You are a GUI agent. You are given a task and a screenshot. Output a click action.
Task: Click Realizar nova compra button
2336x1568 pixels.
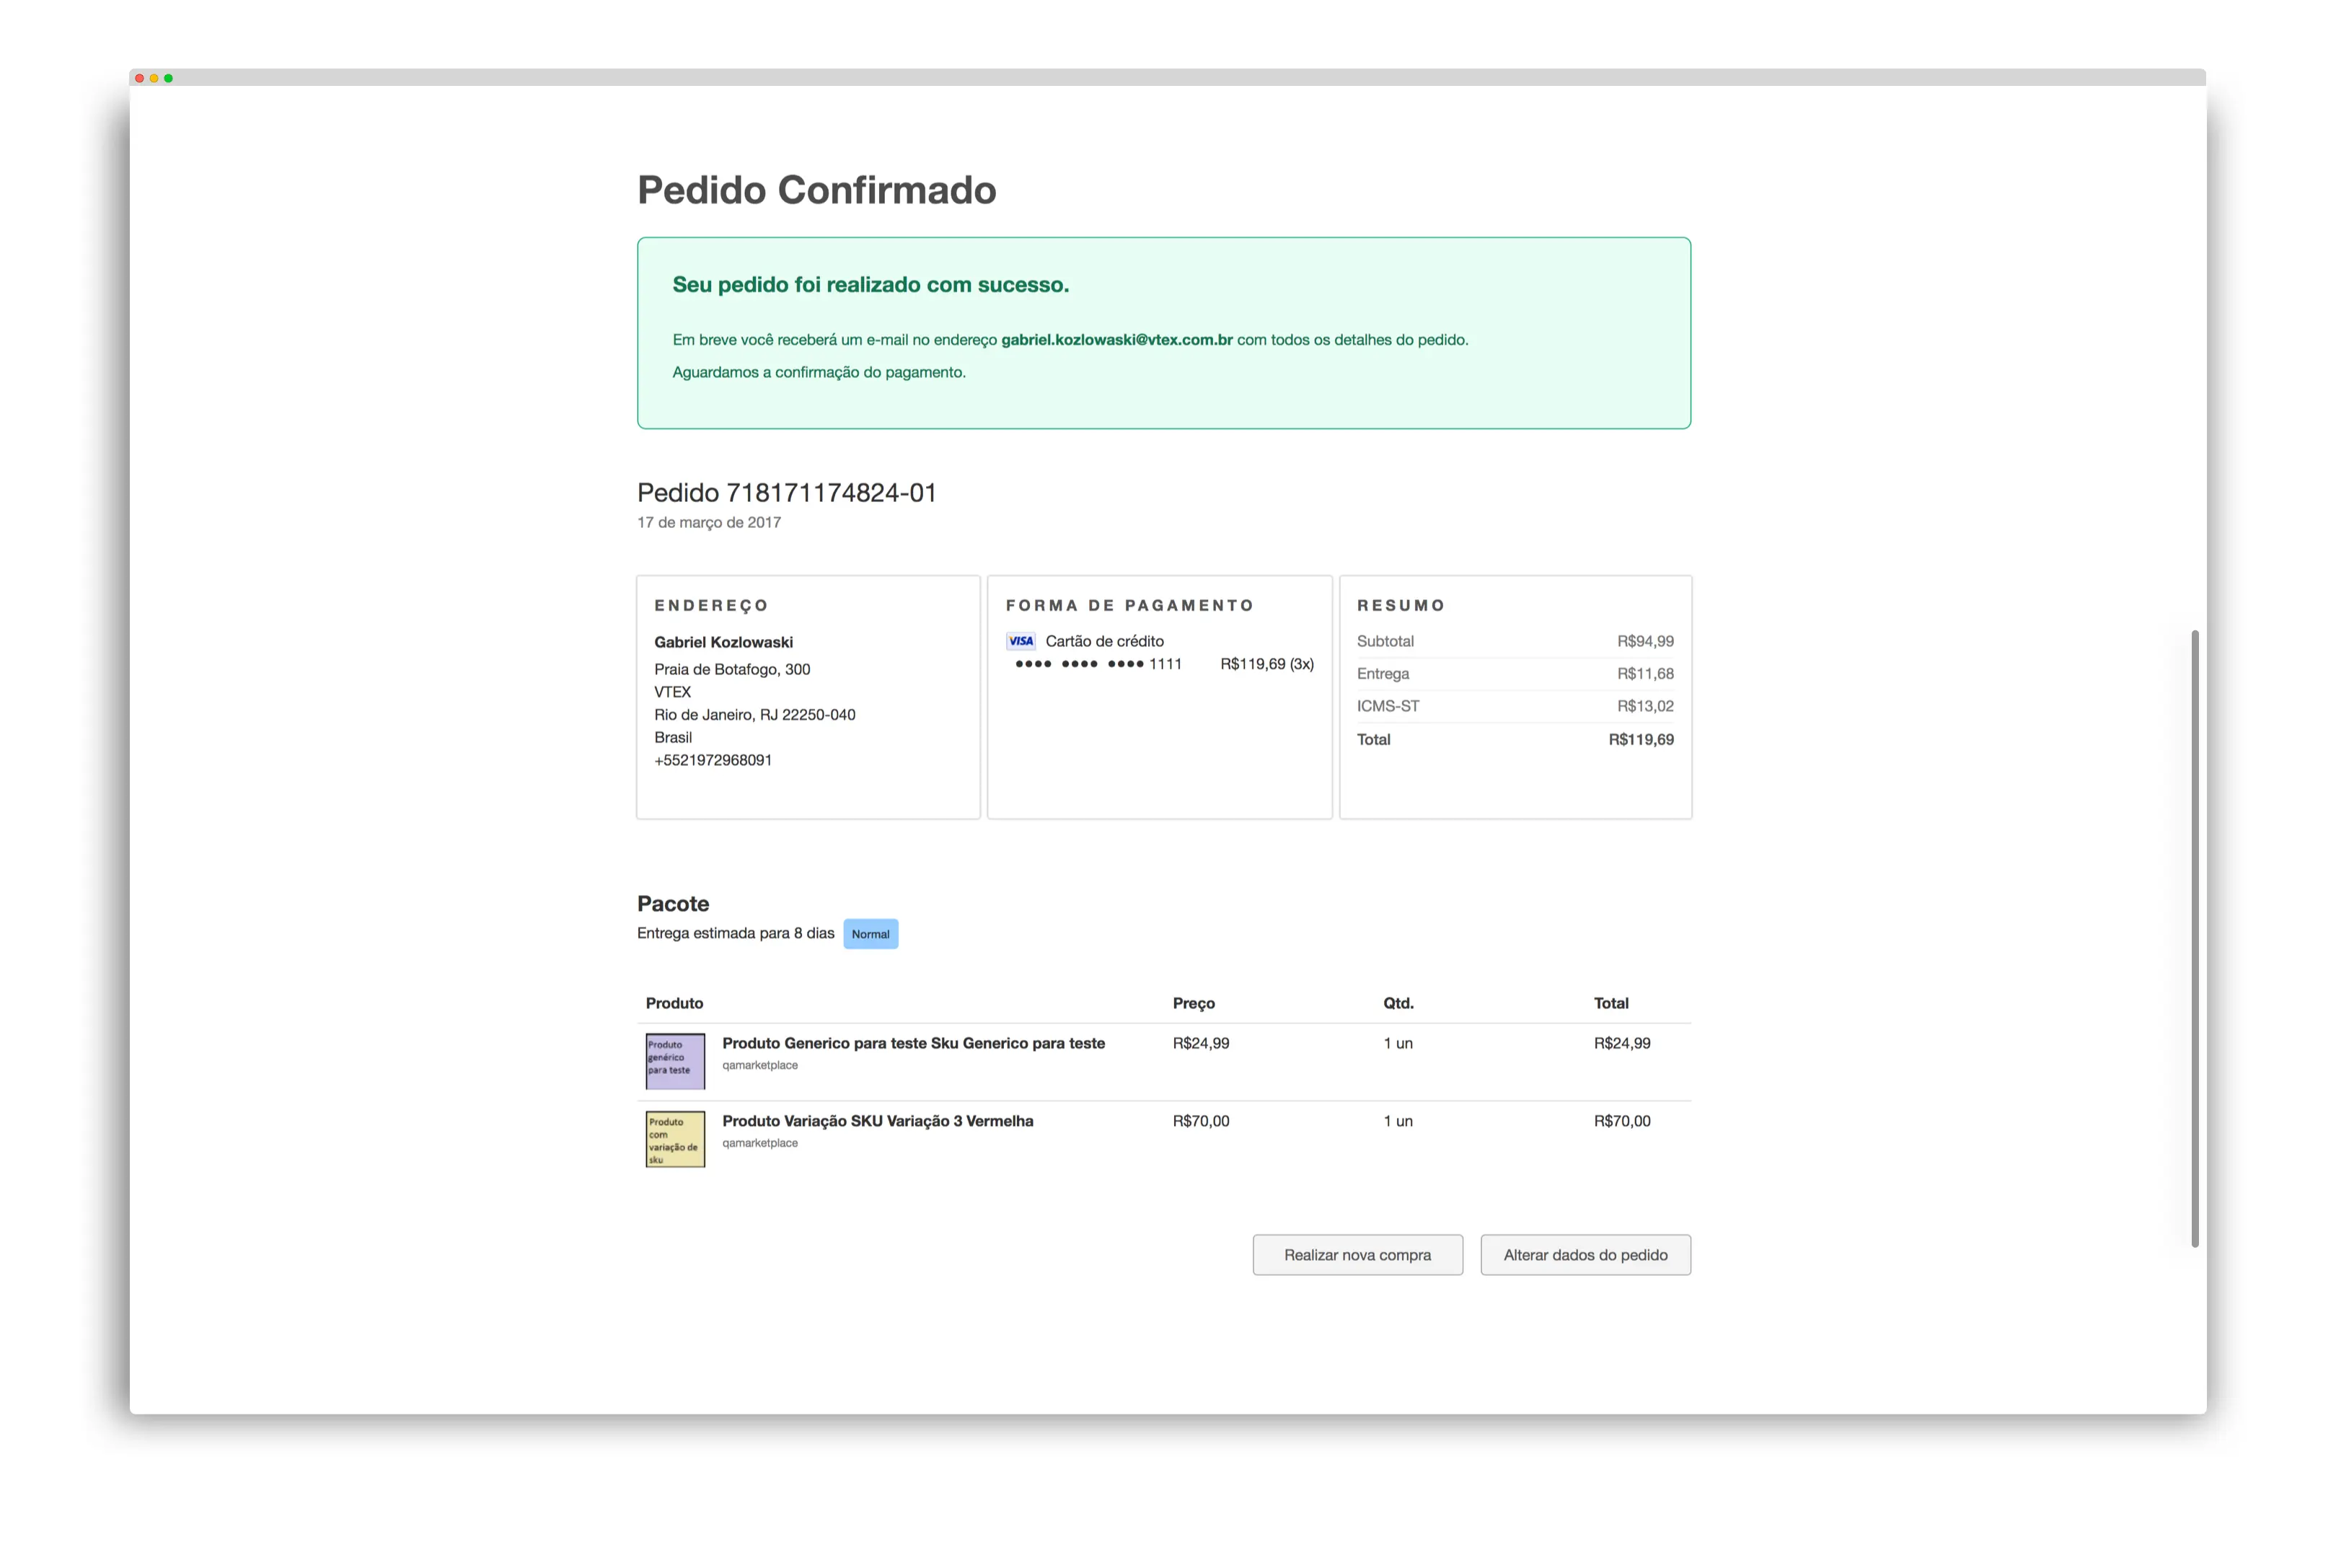click(1357, 1254)
